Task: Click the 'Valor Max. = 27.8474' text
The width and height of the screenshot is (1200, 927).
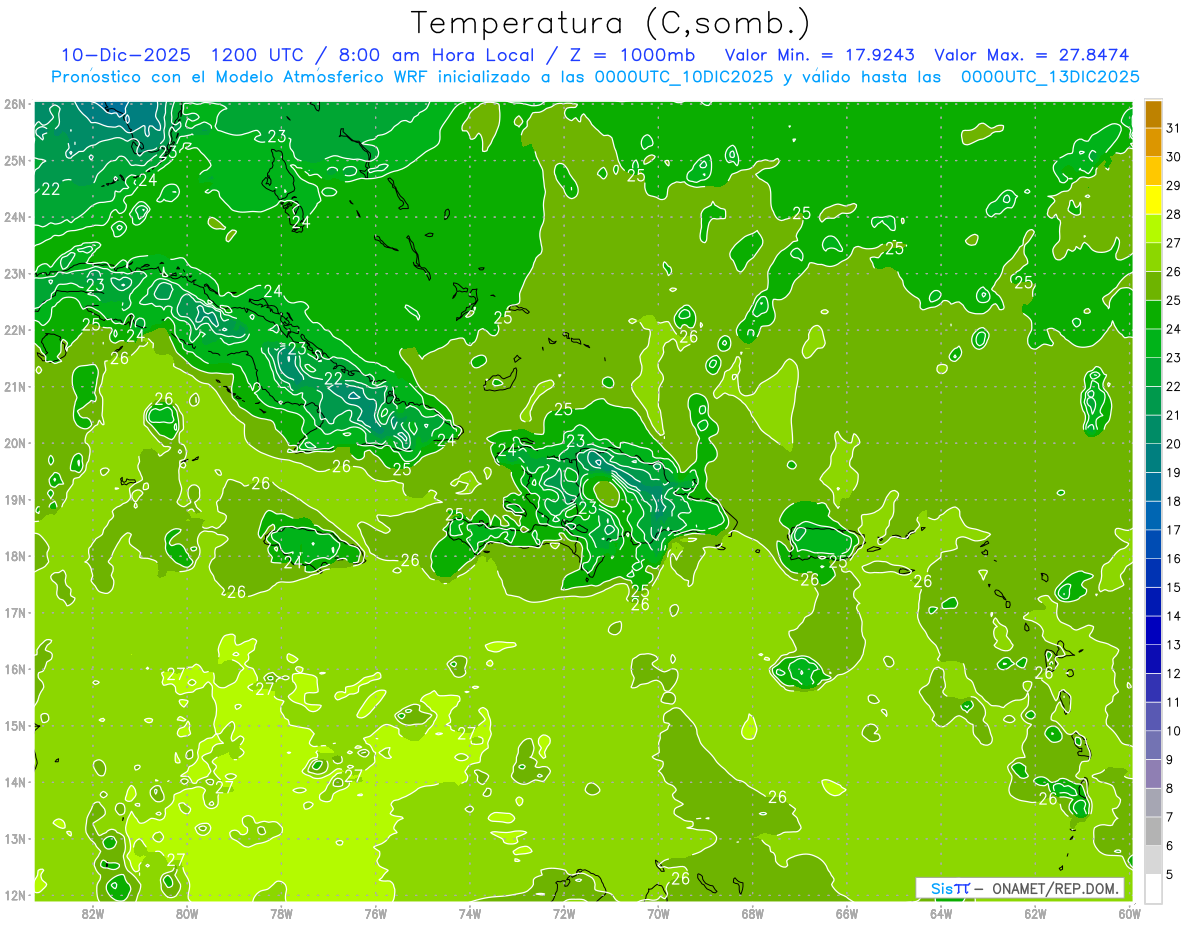Action: tap(1032, 55)
